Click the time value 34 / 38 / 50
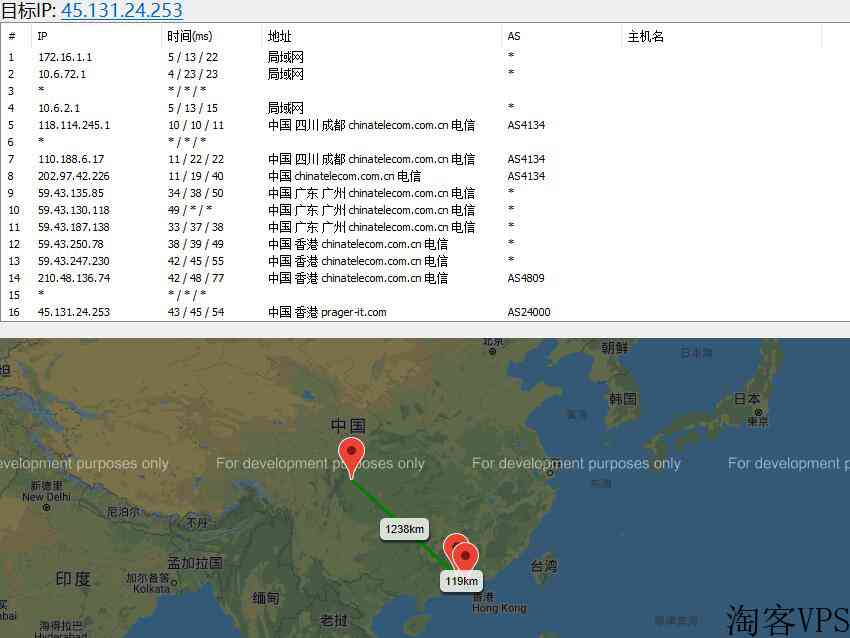The height and width of the screenshot is (638, 850). coord(196,193)
